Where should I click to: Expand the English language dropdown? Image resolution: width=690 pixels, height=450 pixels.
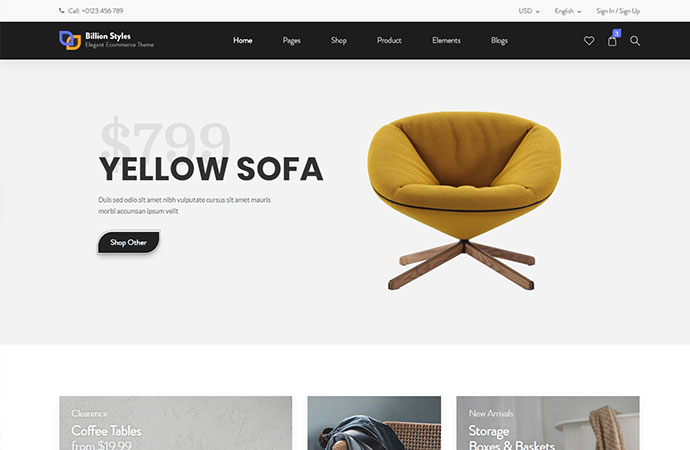pos(568,11)
